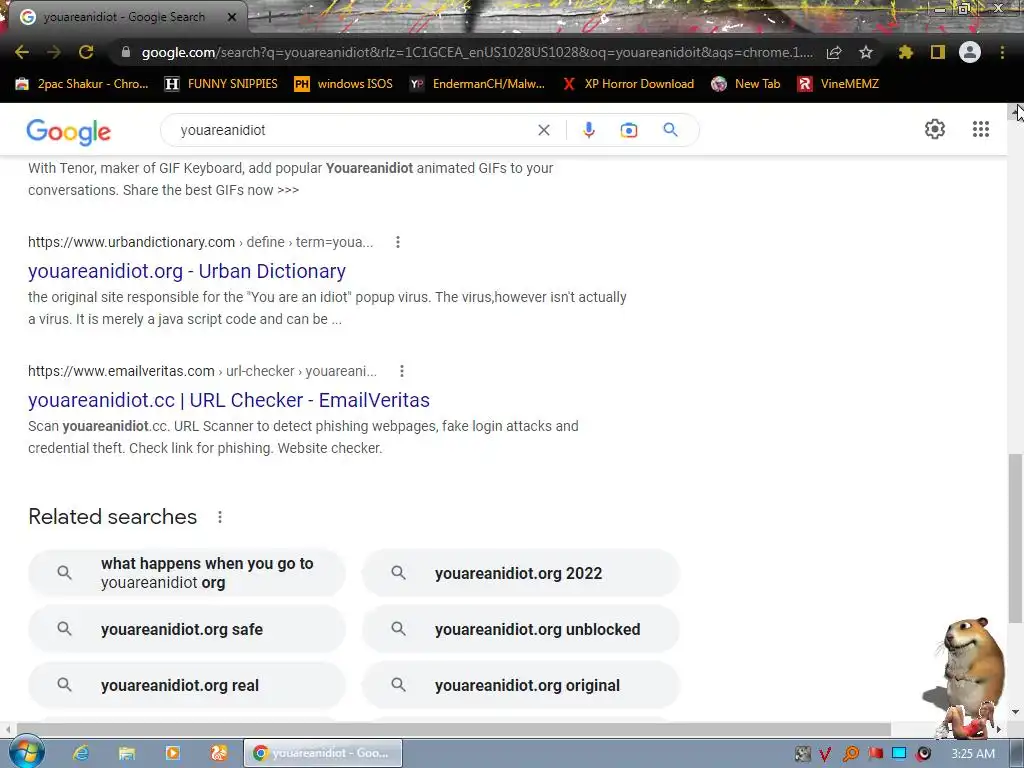Open Windows Explorer folder on the taskbar

(127, 753)
